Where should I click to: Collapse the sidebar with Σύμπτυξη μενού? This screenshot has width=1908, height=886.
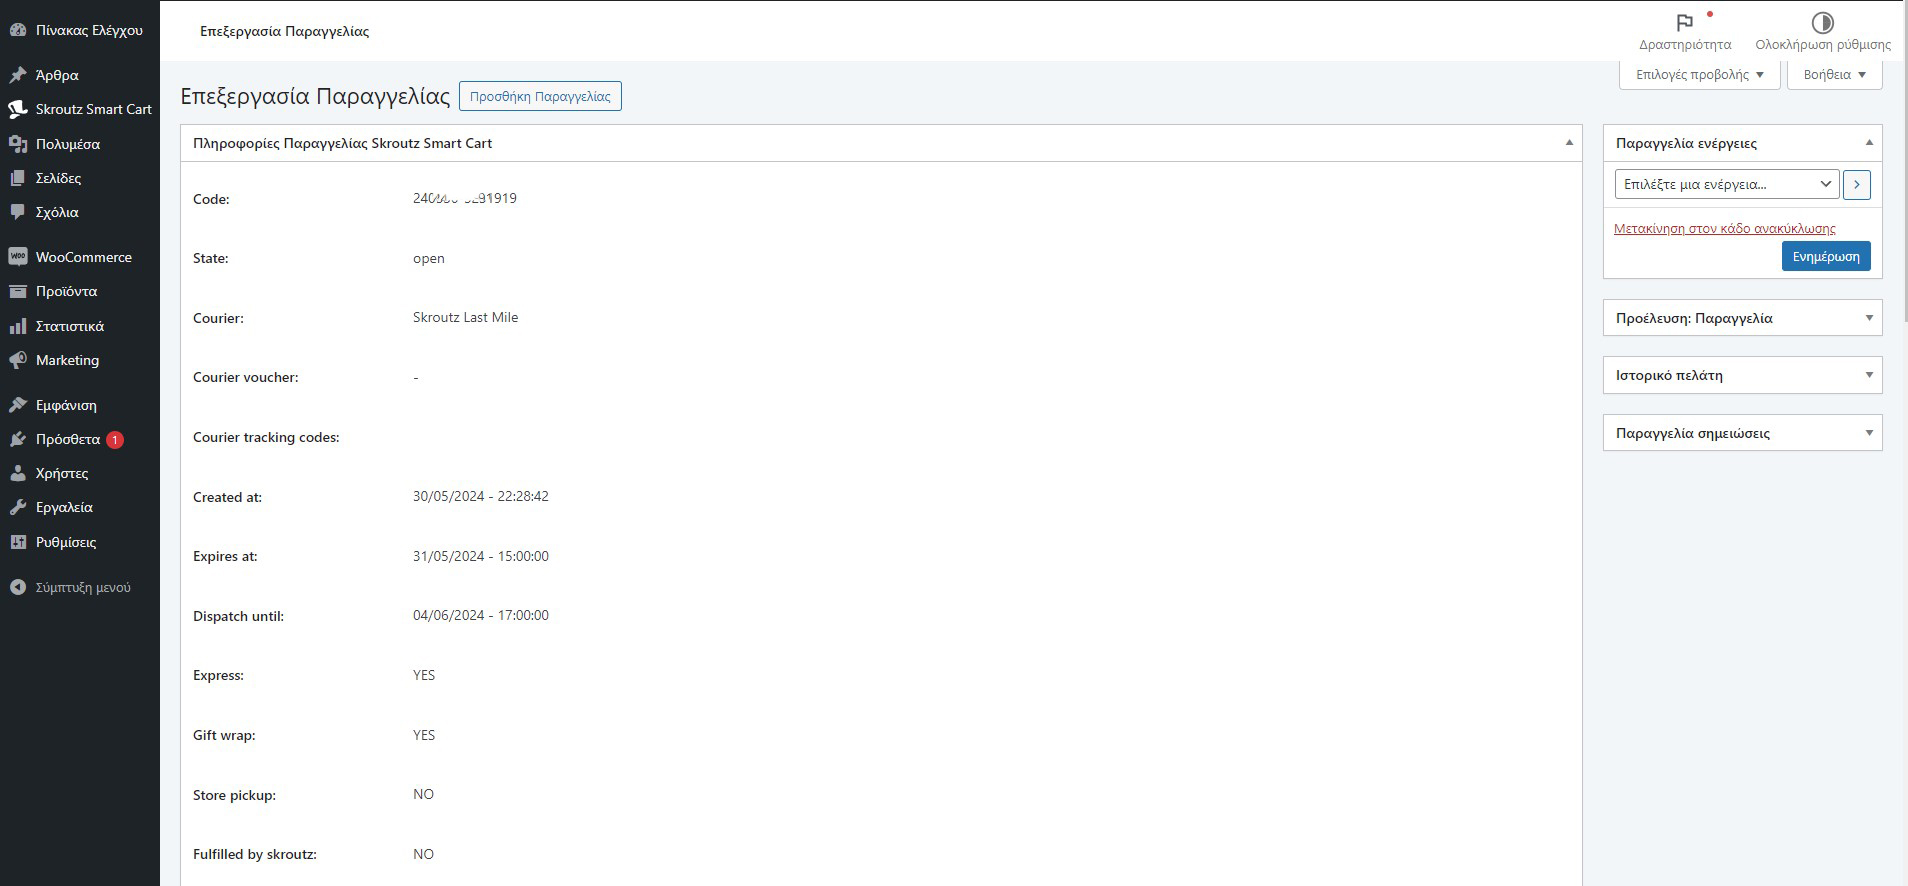click(x=70, y=588)
